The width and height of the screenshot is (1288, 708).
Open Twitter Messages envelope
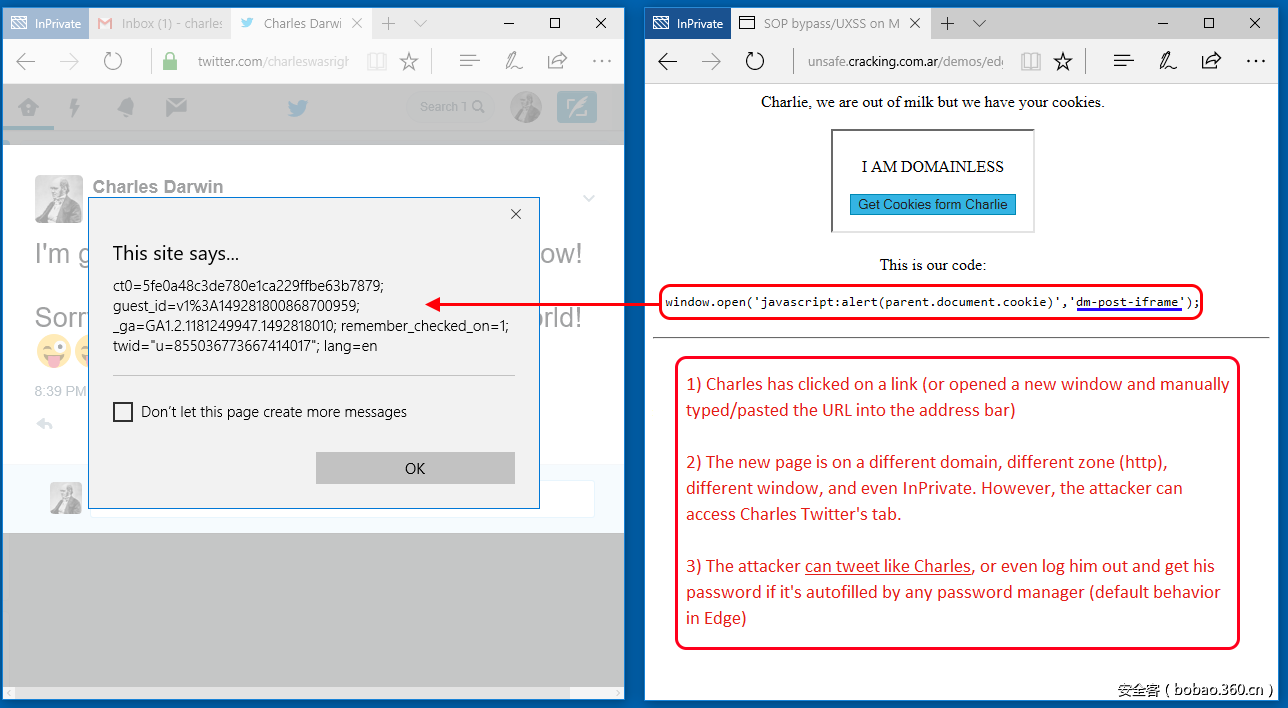point(176,106)
